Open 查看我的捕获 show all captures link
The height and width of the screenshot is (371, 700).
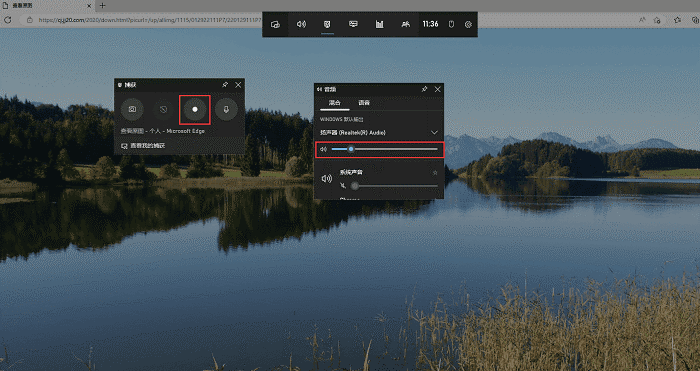pyautogui.click(x=143, y=146)
